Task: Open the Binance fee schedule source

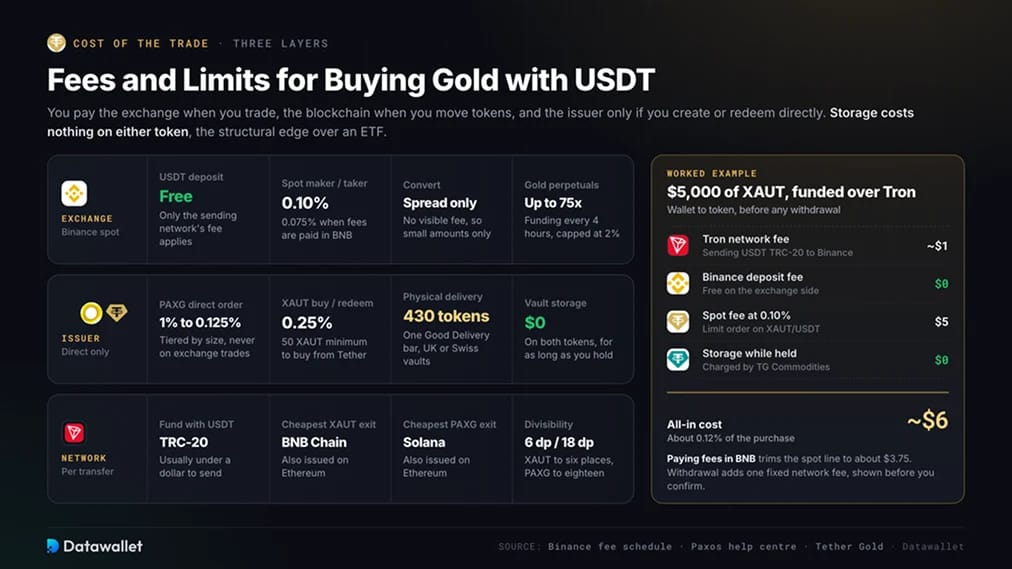Action: [x=610, y=546]
